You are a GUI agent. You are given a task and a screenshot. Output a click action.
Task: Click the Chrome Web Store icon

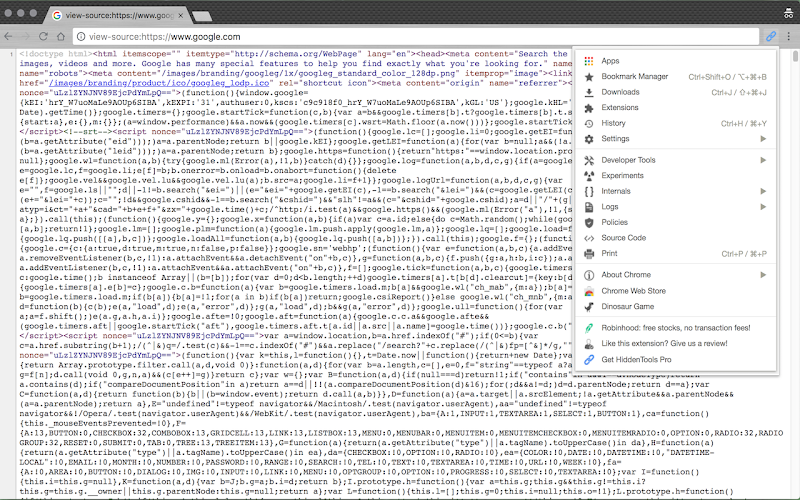pos(589,291)
